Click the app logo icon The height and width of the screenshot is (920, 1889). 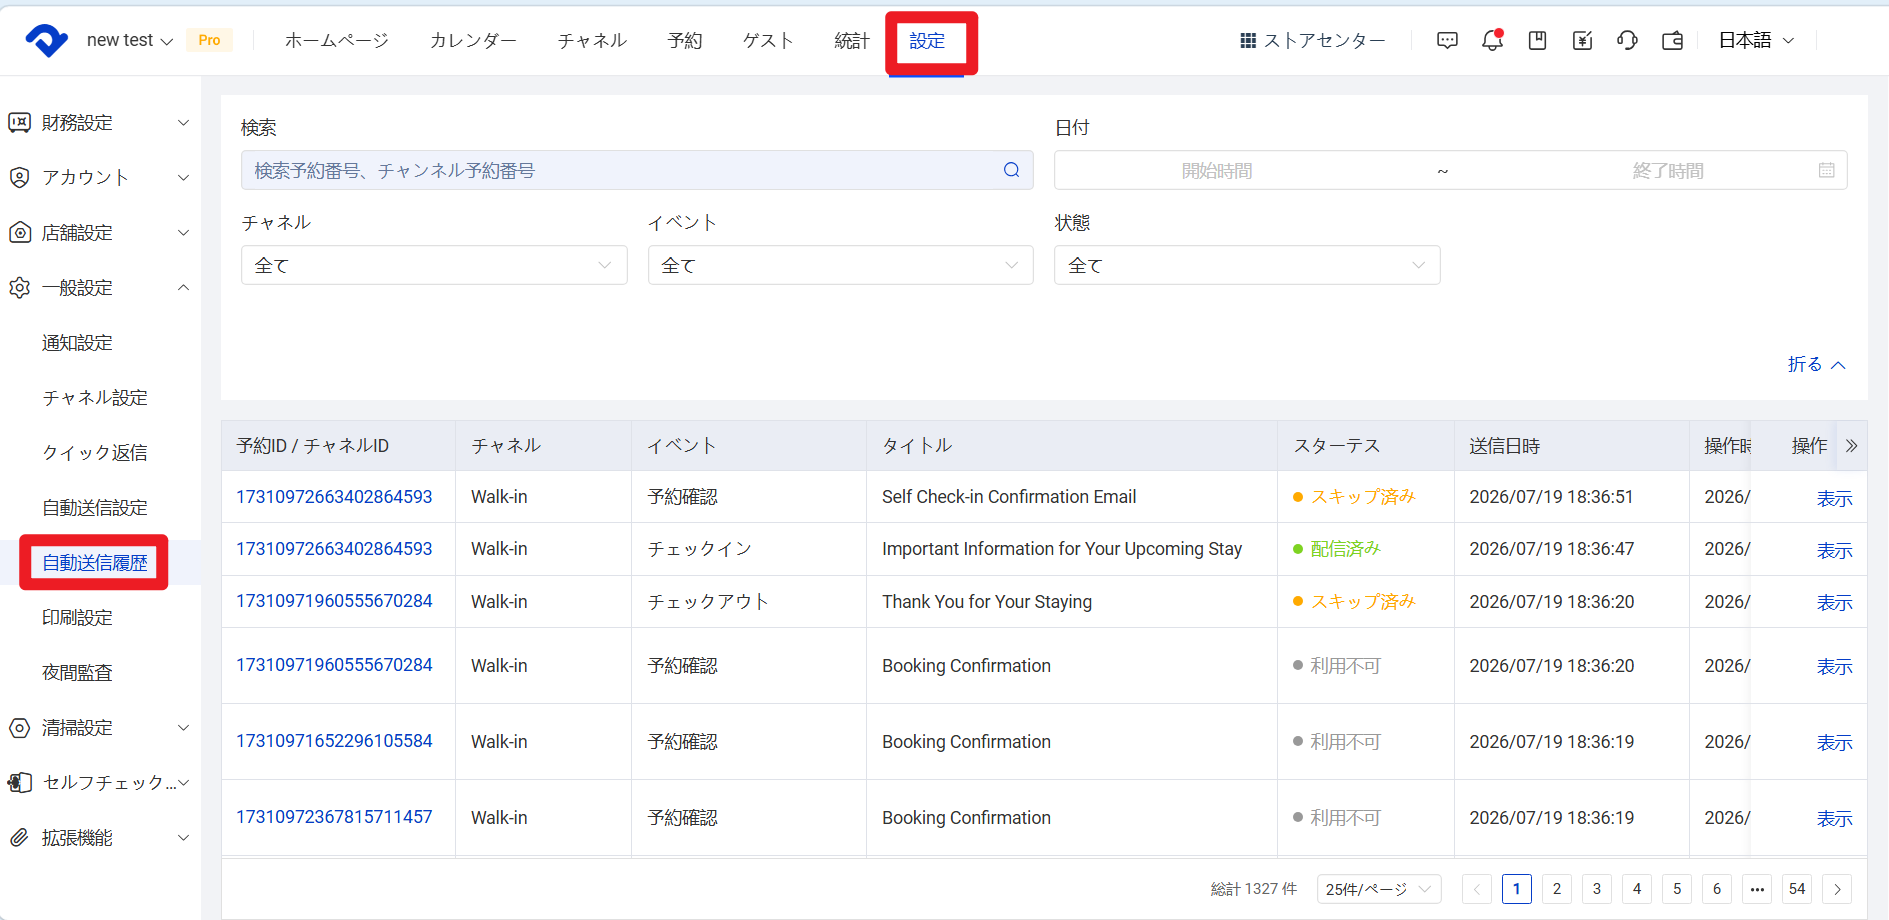46,41
